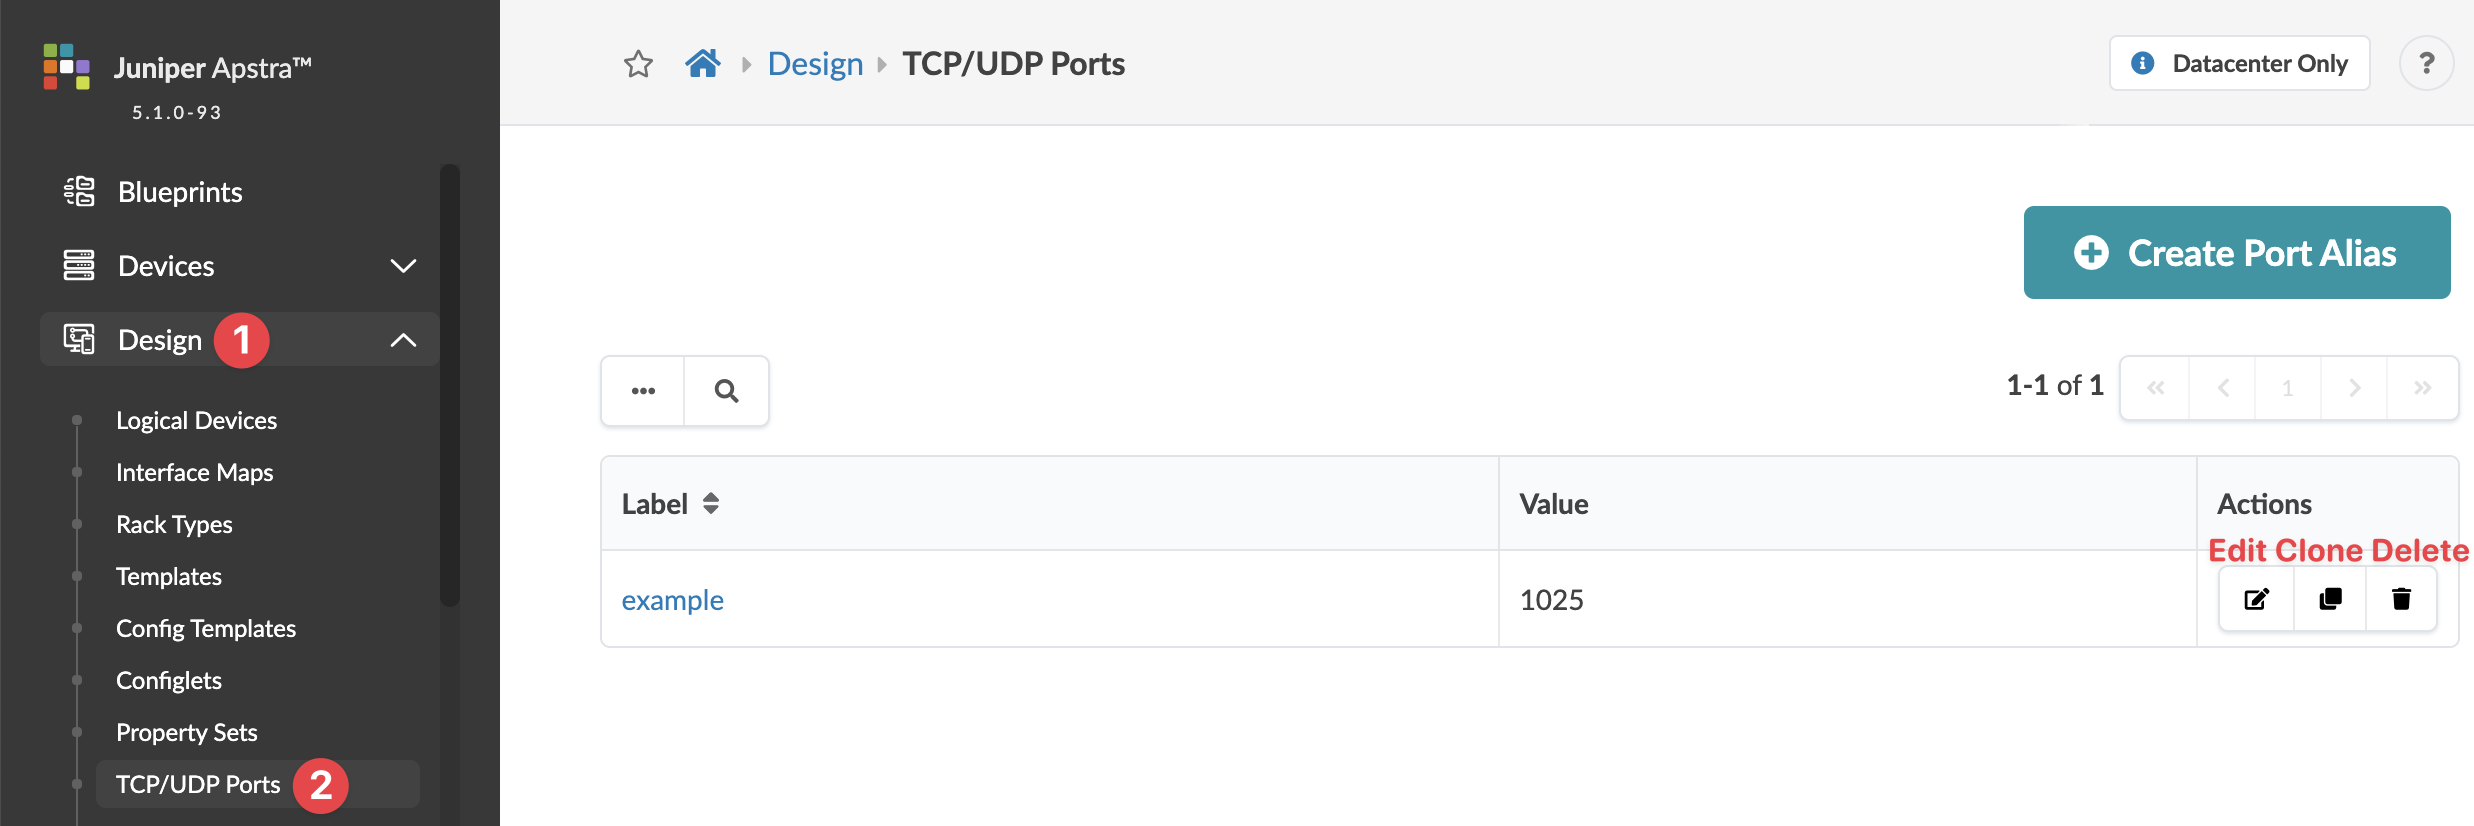Collapse the Design menu chevron
2474x826 pixels.
click(x=403, y=340)
